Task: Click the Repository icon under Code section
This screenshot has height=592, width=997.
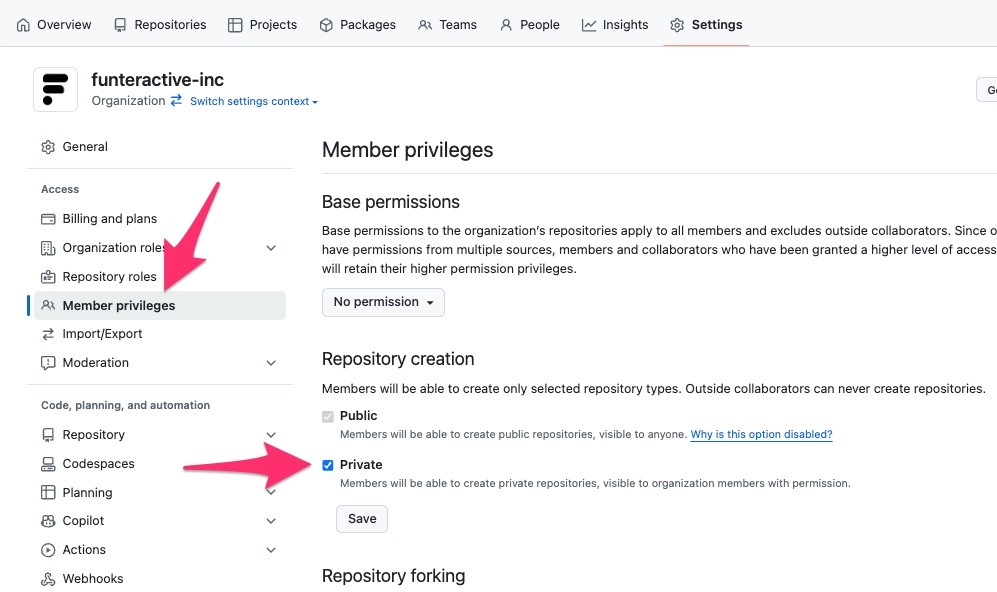Action: [x=48, y=435]
